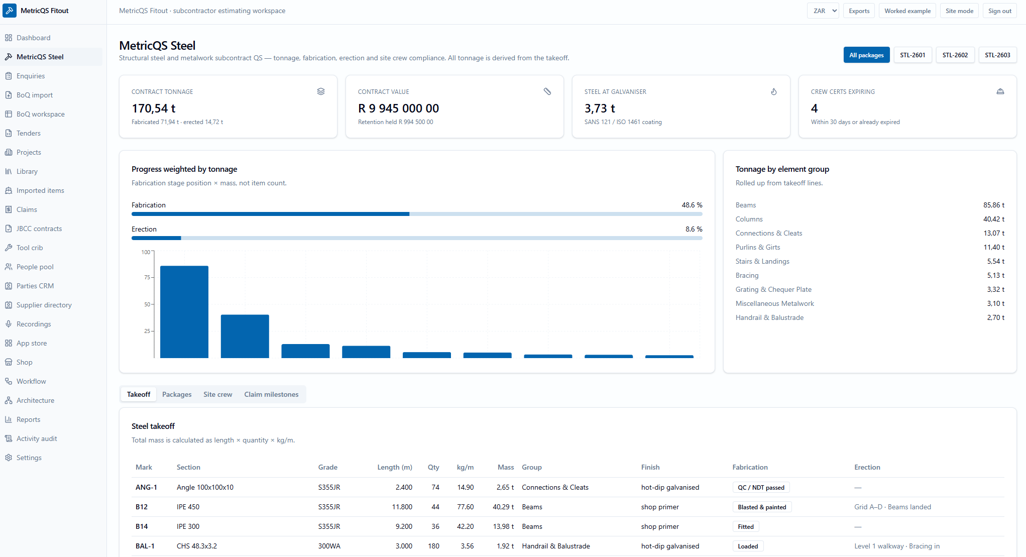The height and width of the screenshot is (557, 1026).
Task: Click the Mark column header
Action: click(144, 467)
